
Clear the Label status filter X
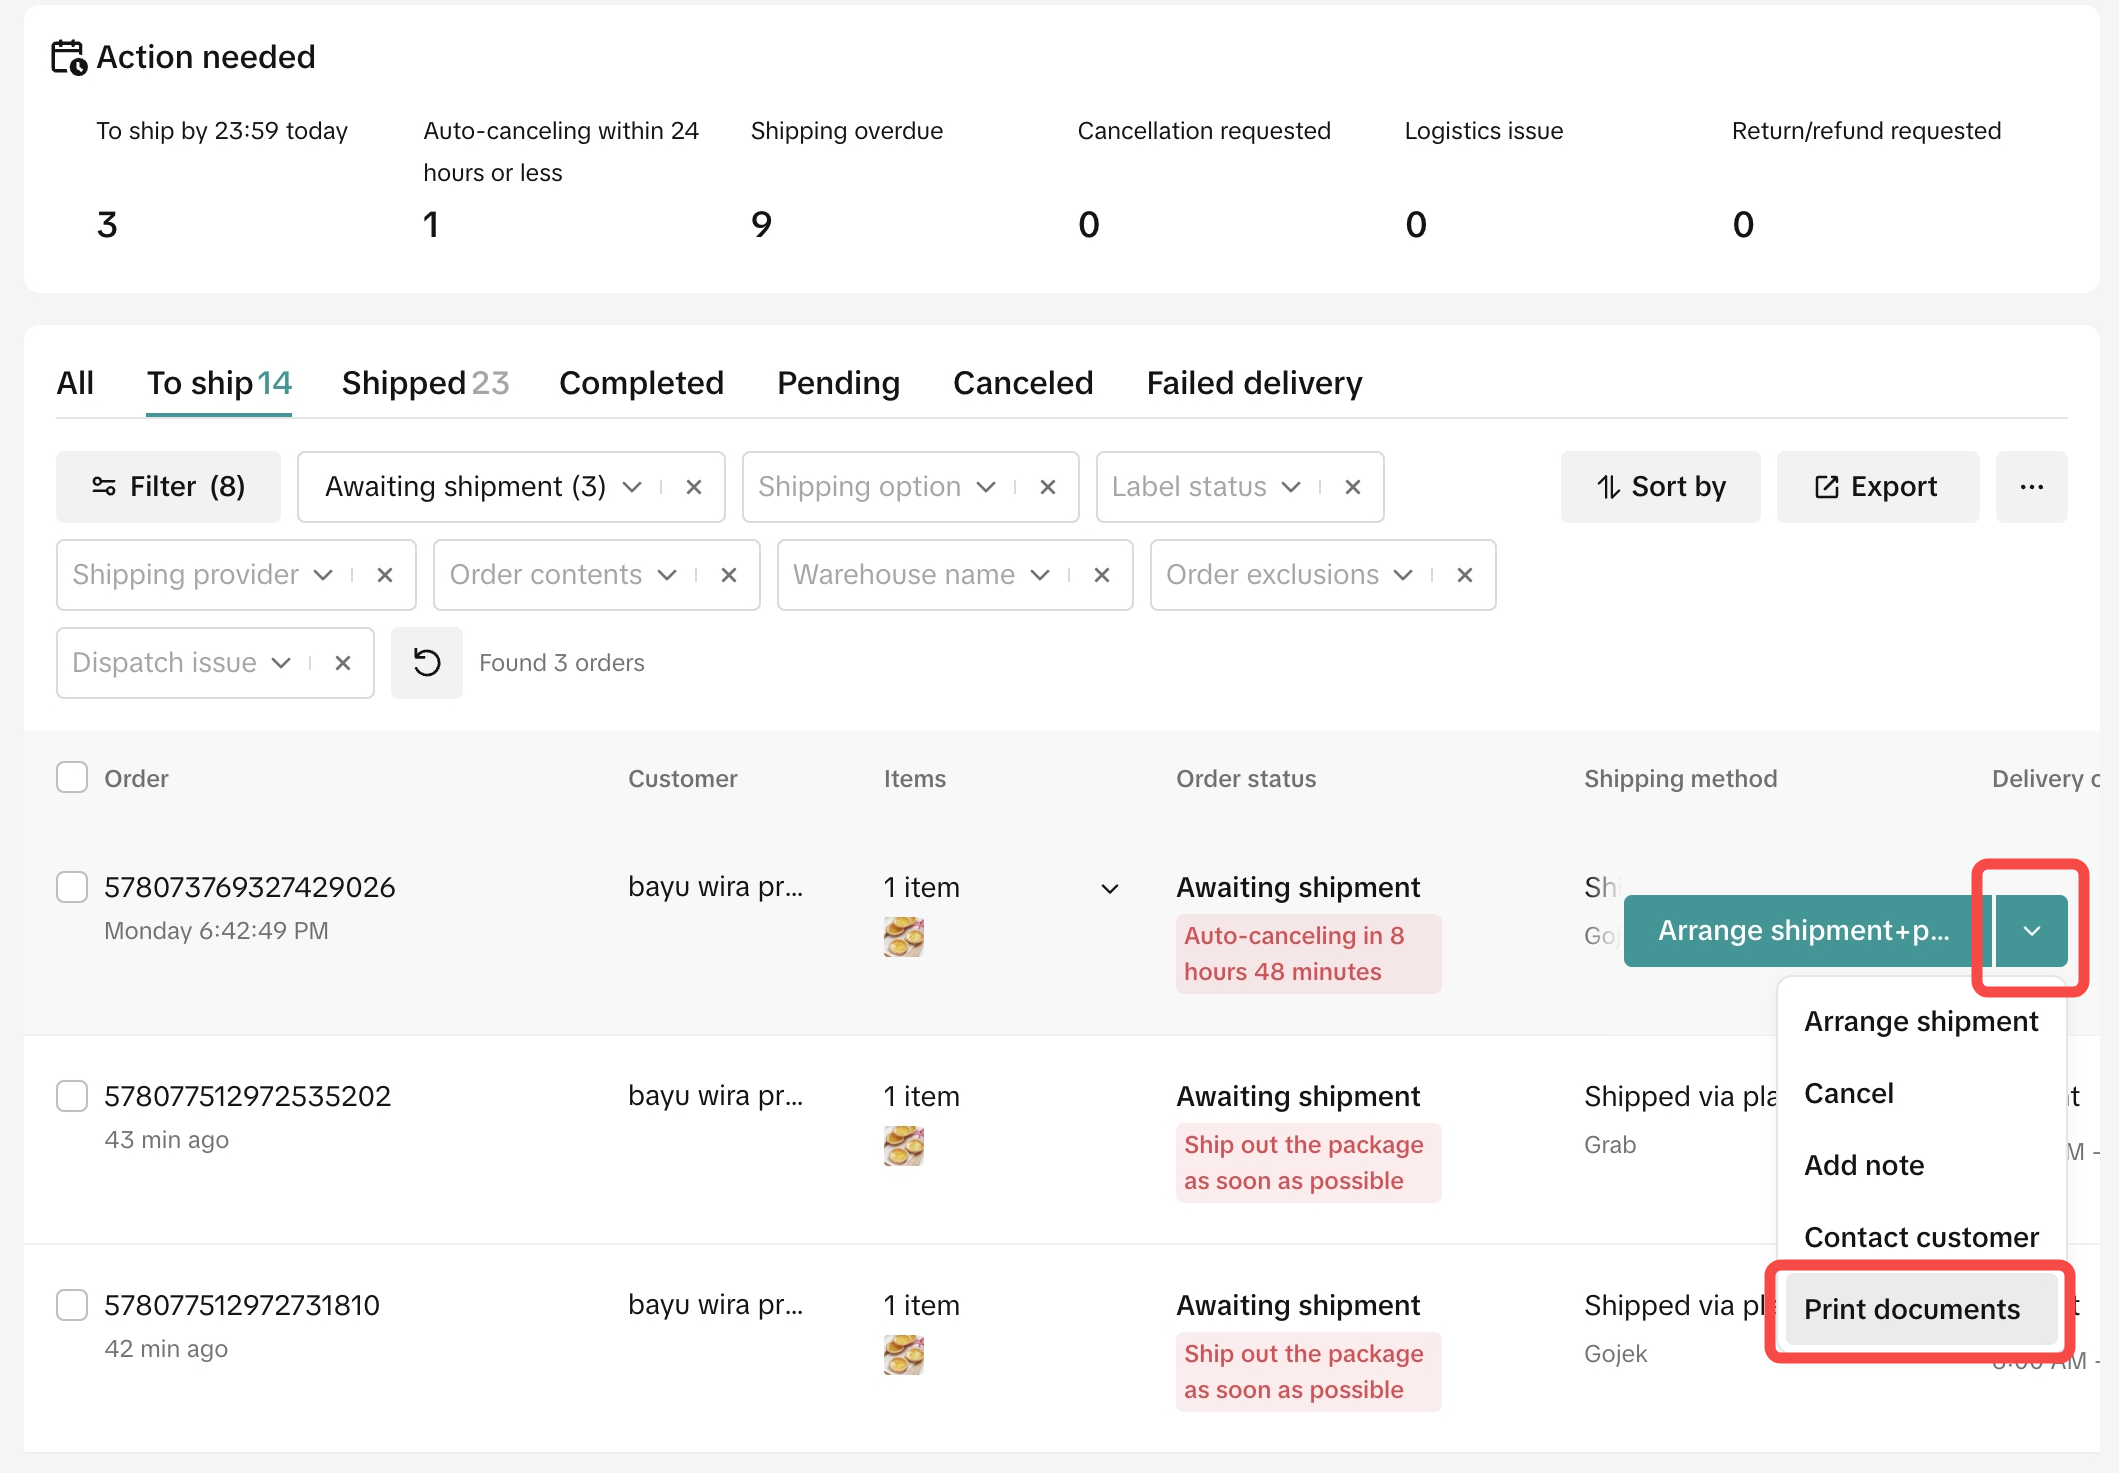click(1353, 487)
